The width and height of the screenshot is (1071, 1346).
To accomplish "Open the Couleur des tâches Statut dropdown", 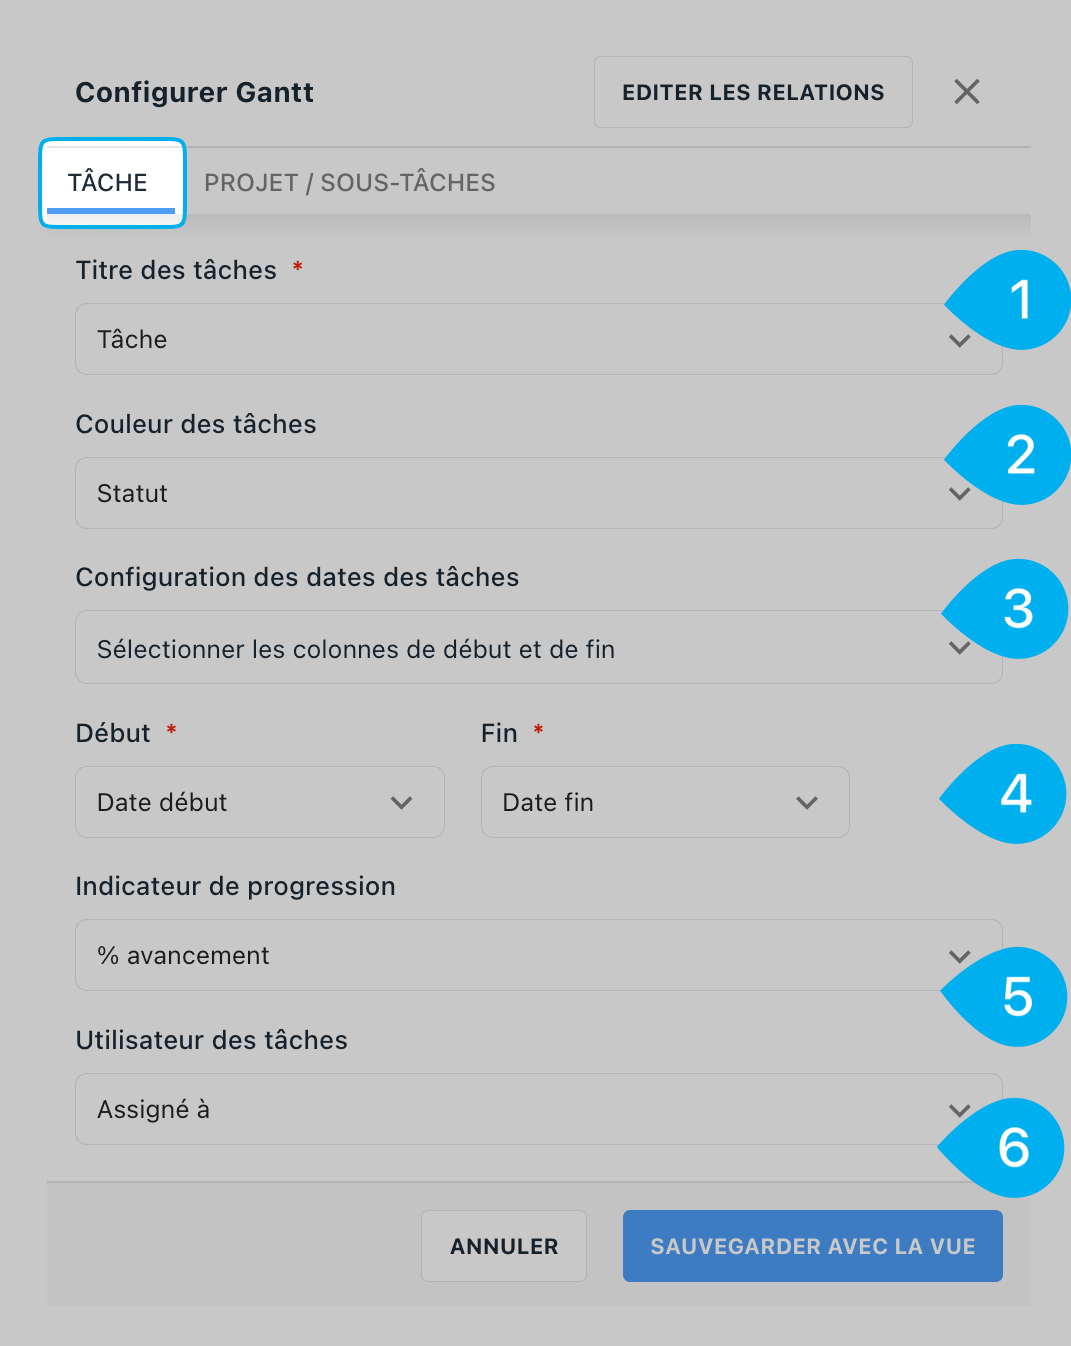I will (539, 493).
